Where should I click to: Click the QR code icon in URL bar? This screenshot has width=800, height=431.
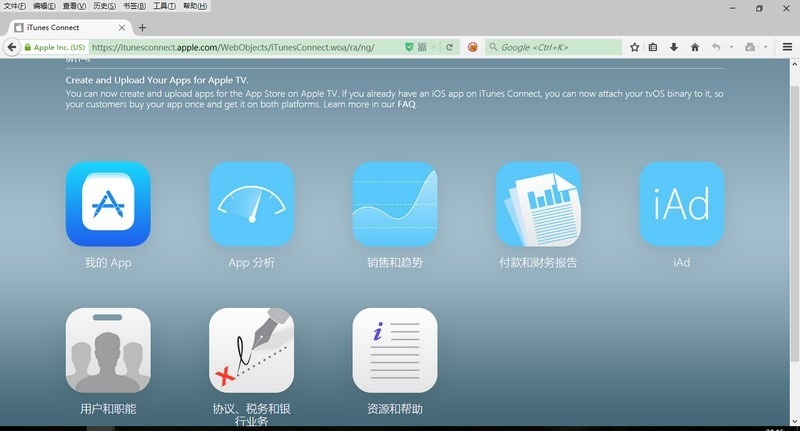422,47
